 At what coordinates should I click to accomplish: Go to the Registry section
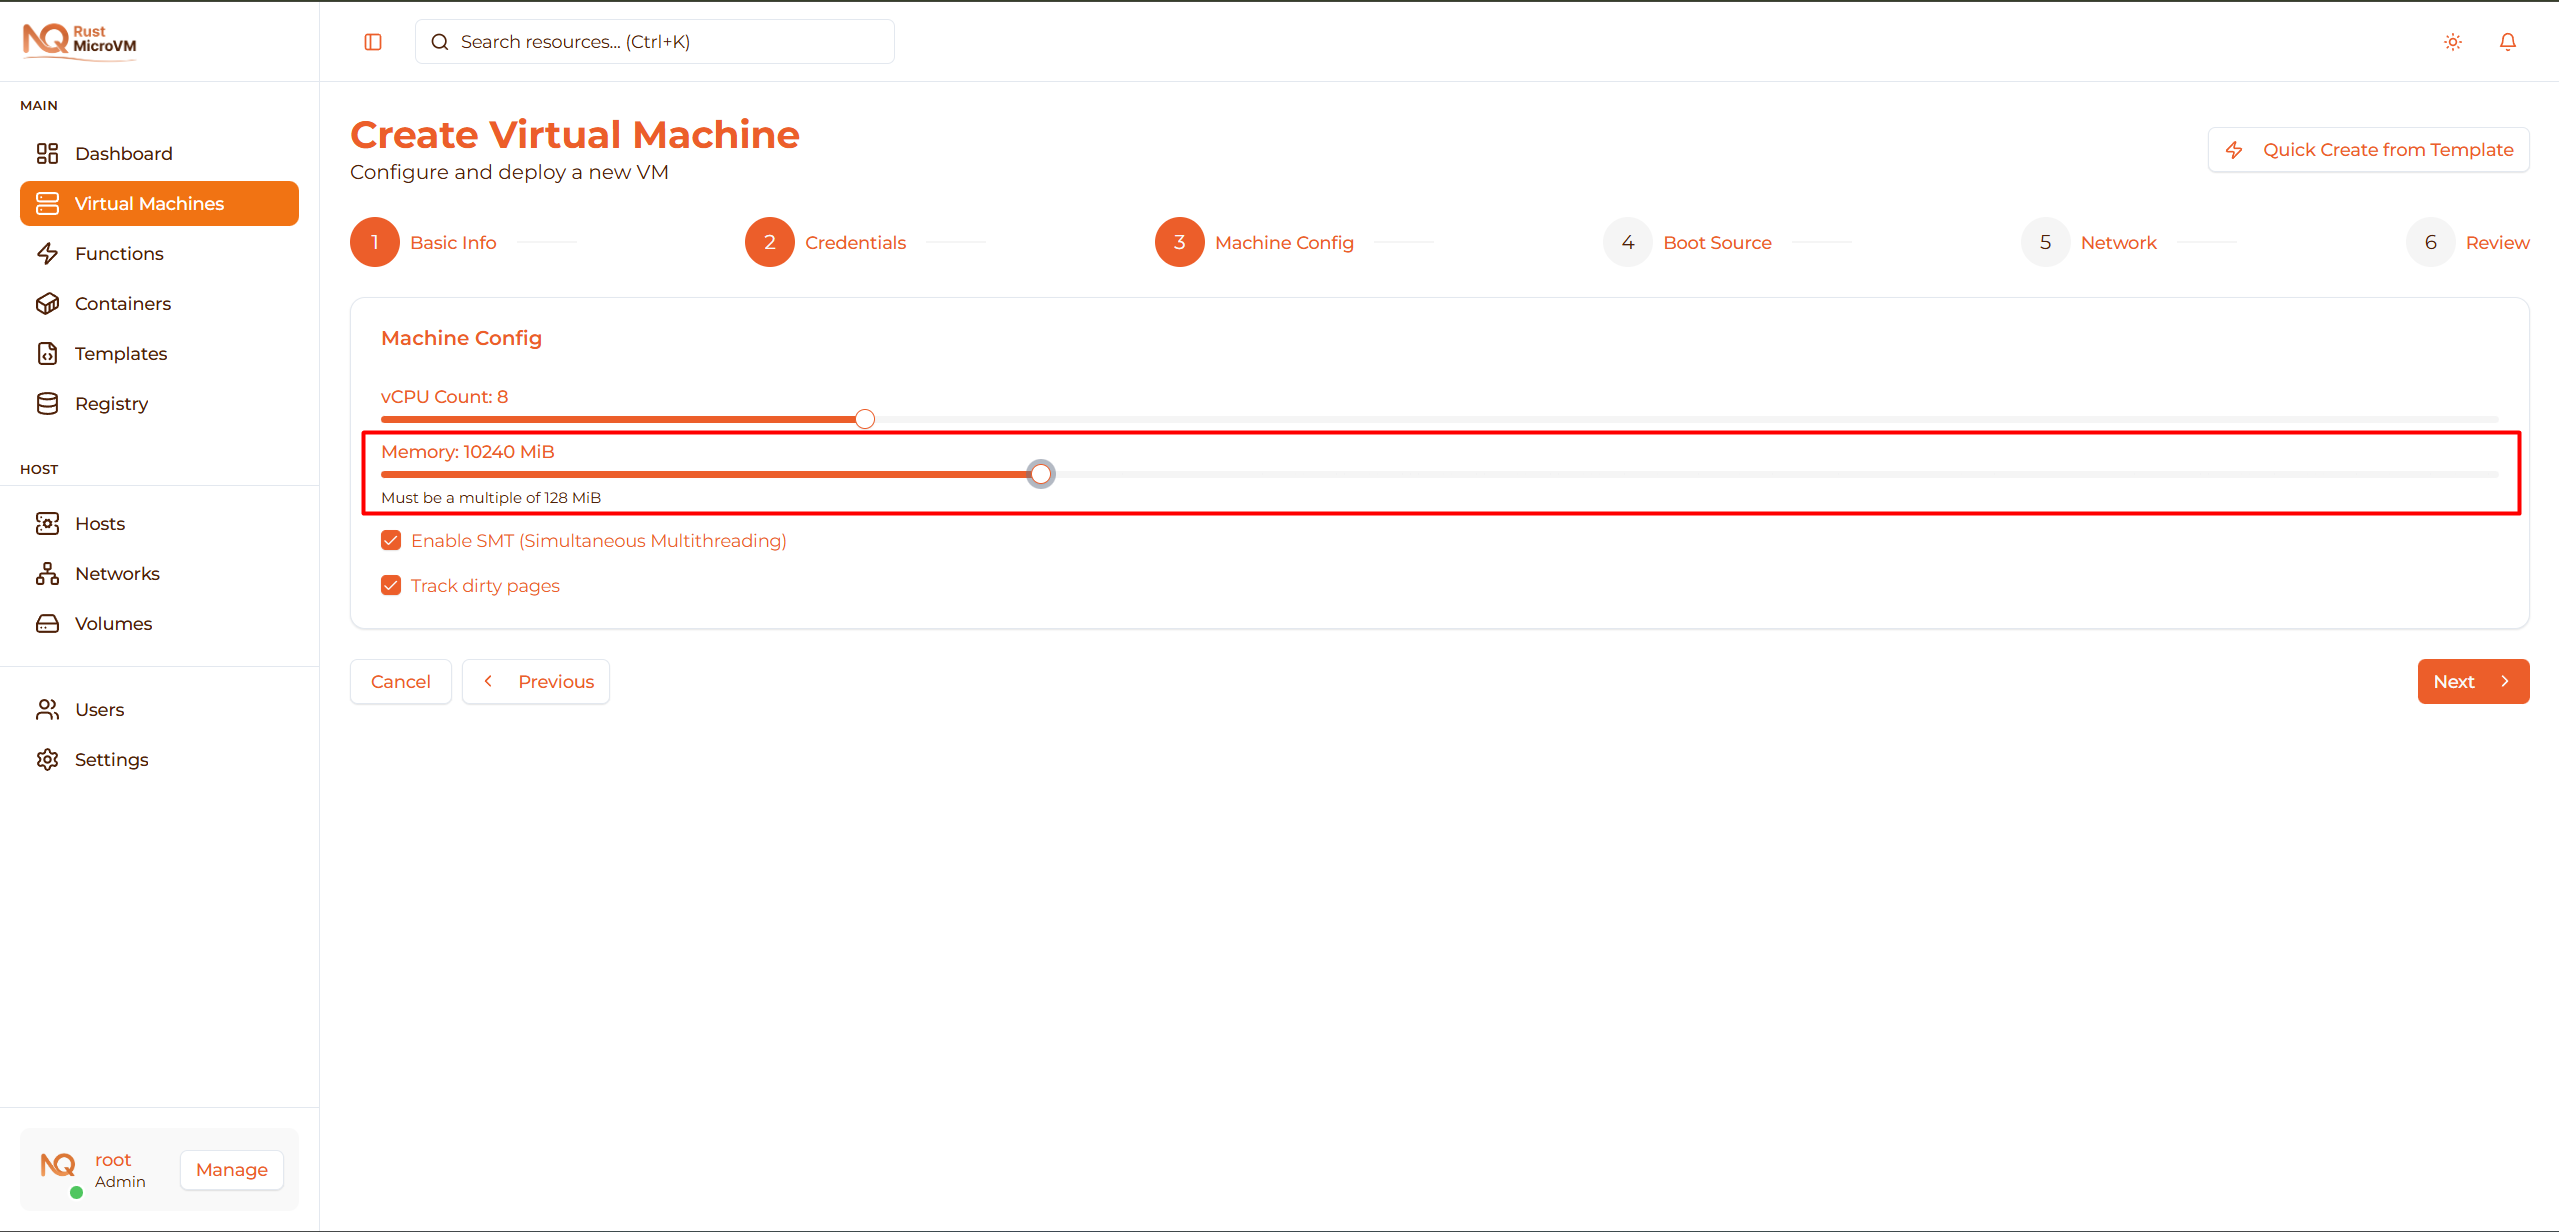110,403
